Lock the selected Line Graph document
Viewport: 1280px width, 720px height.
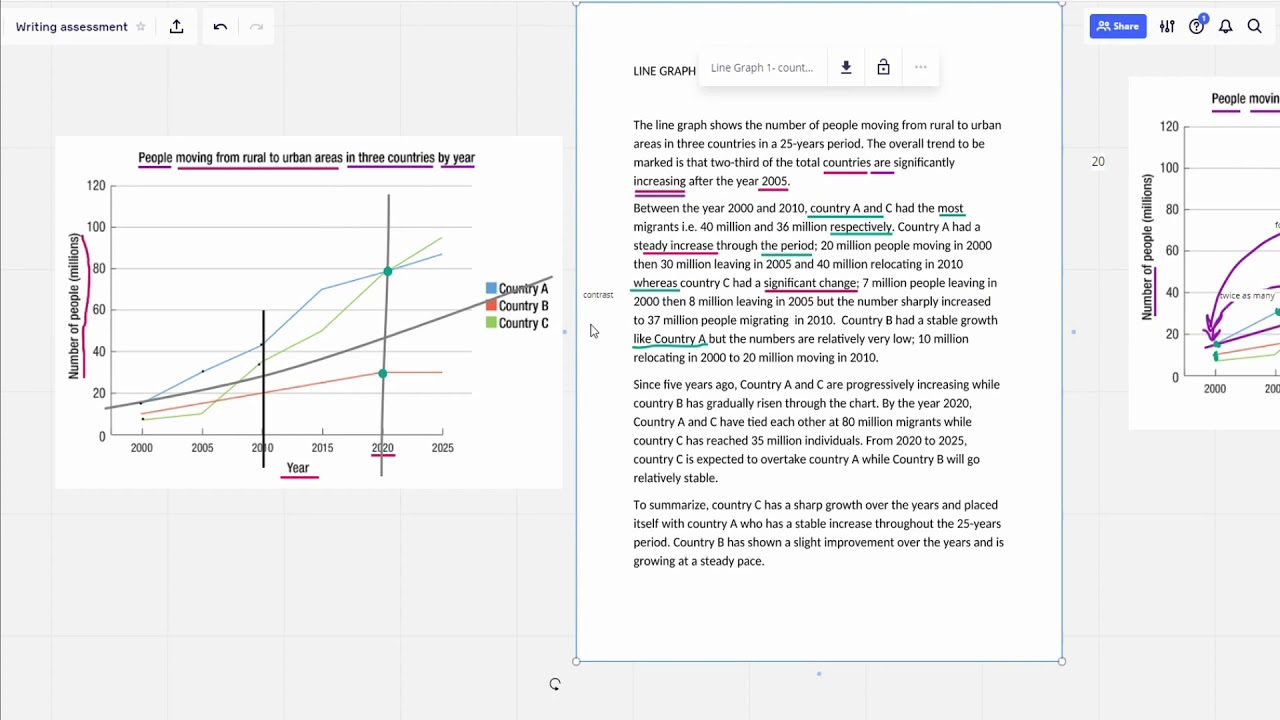[883, 68]
